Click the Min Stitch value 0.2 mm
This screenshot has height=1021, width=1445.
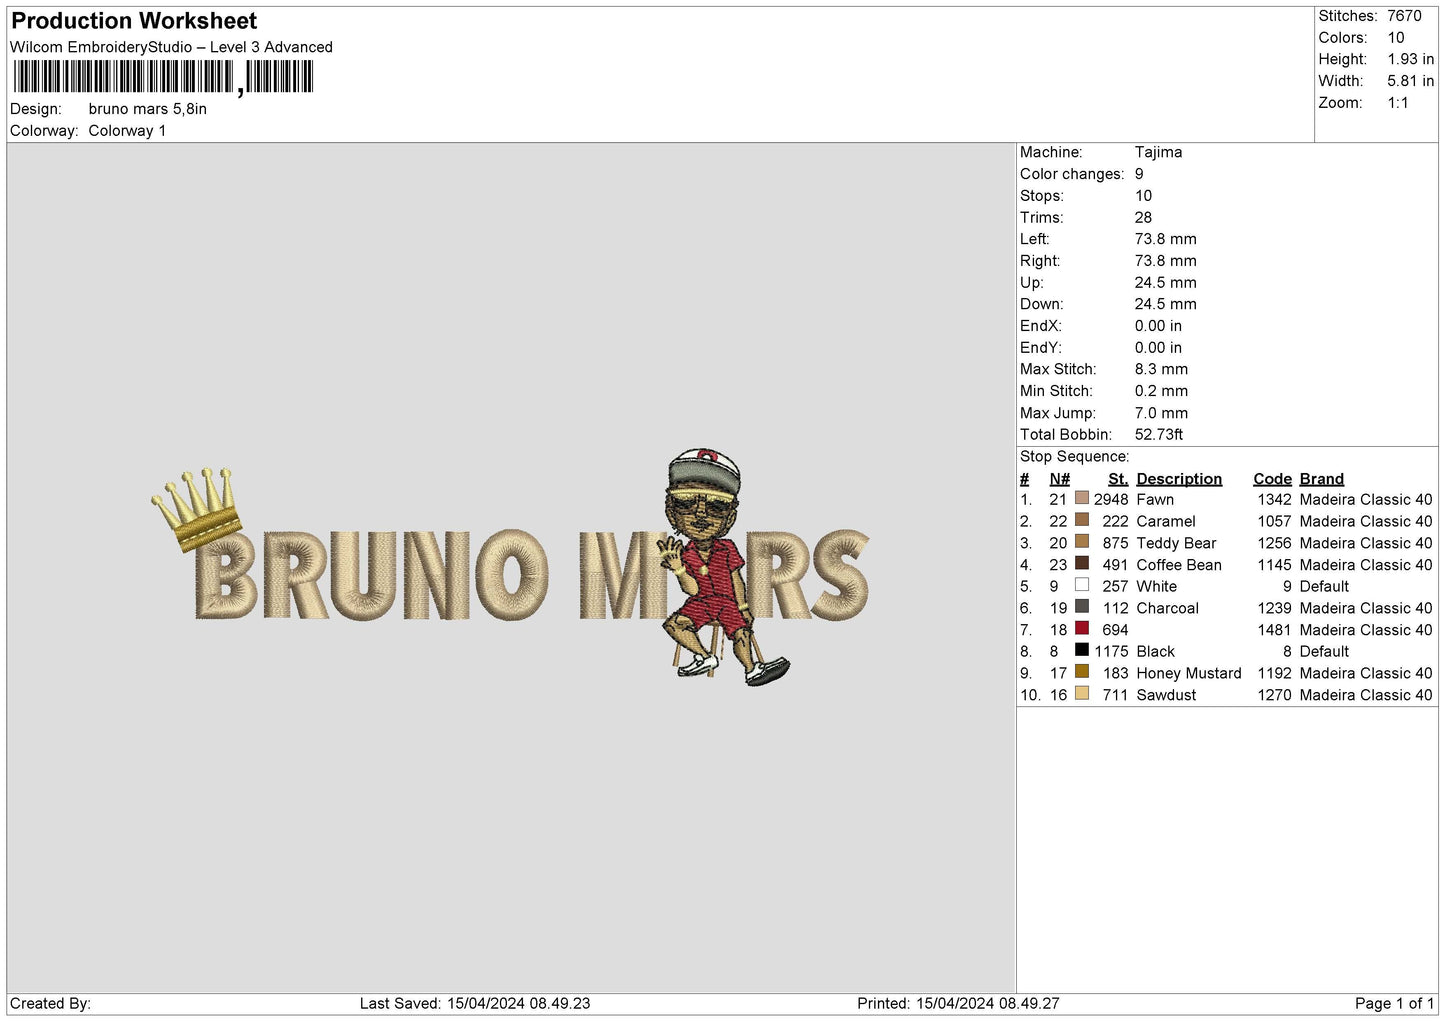[x=1161, y=391]
